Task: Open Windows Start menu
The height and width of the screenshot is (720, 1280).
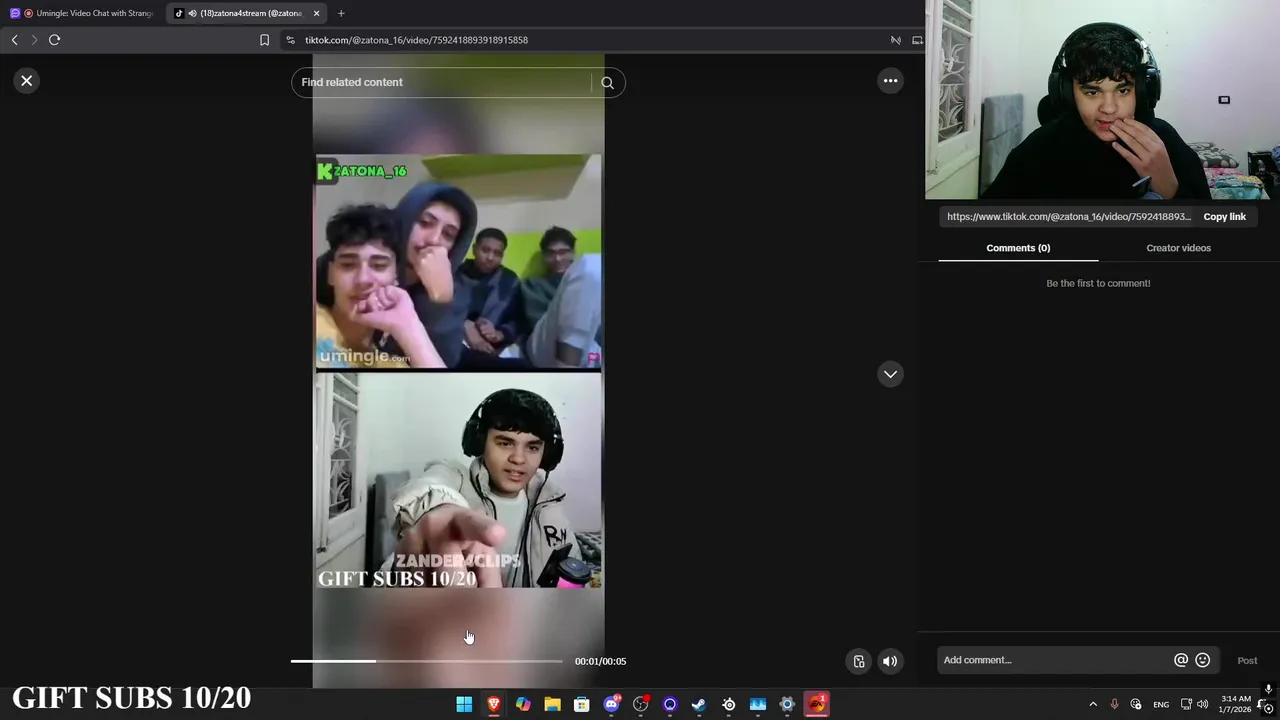Action: pyautogui.click(x=464, y=705)
